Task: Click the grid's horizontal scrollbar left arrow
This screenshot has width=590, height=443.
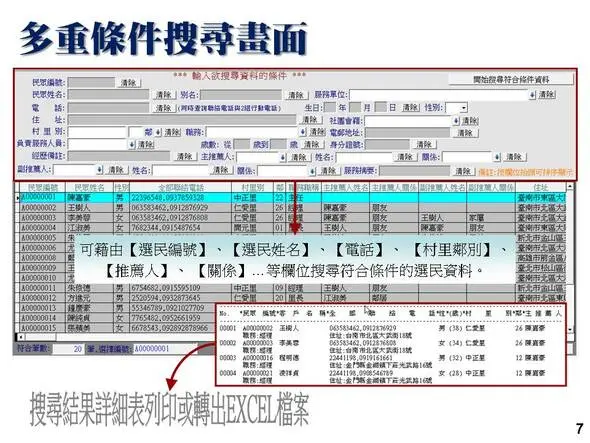Action: point(21,337)
